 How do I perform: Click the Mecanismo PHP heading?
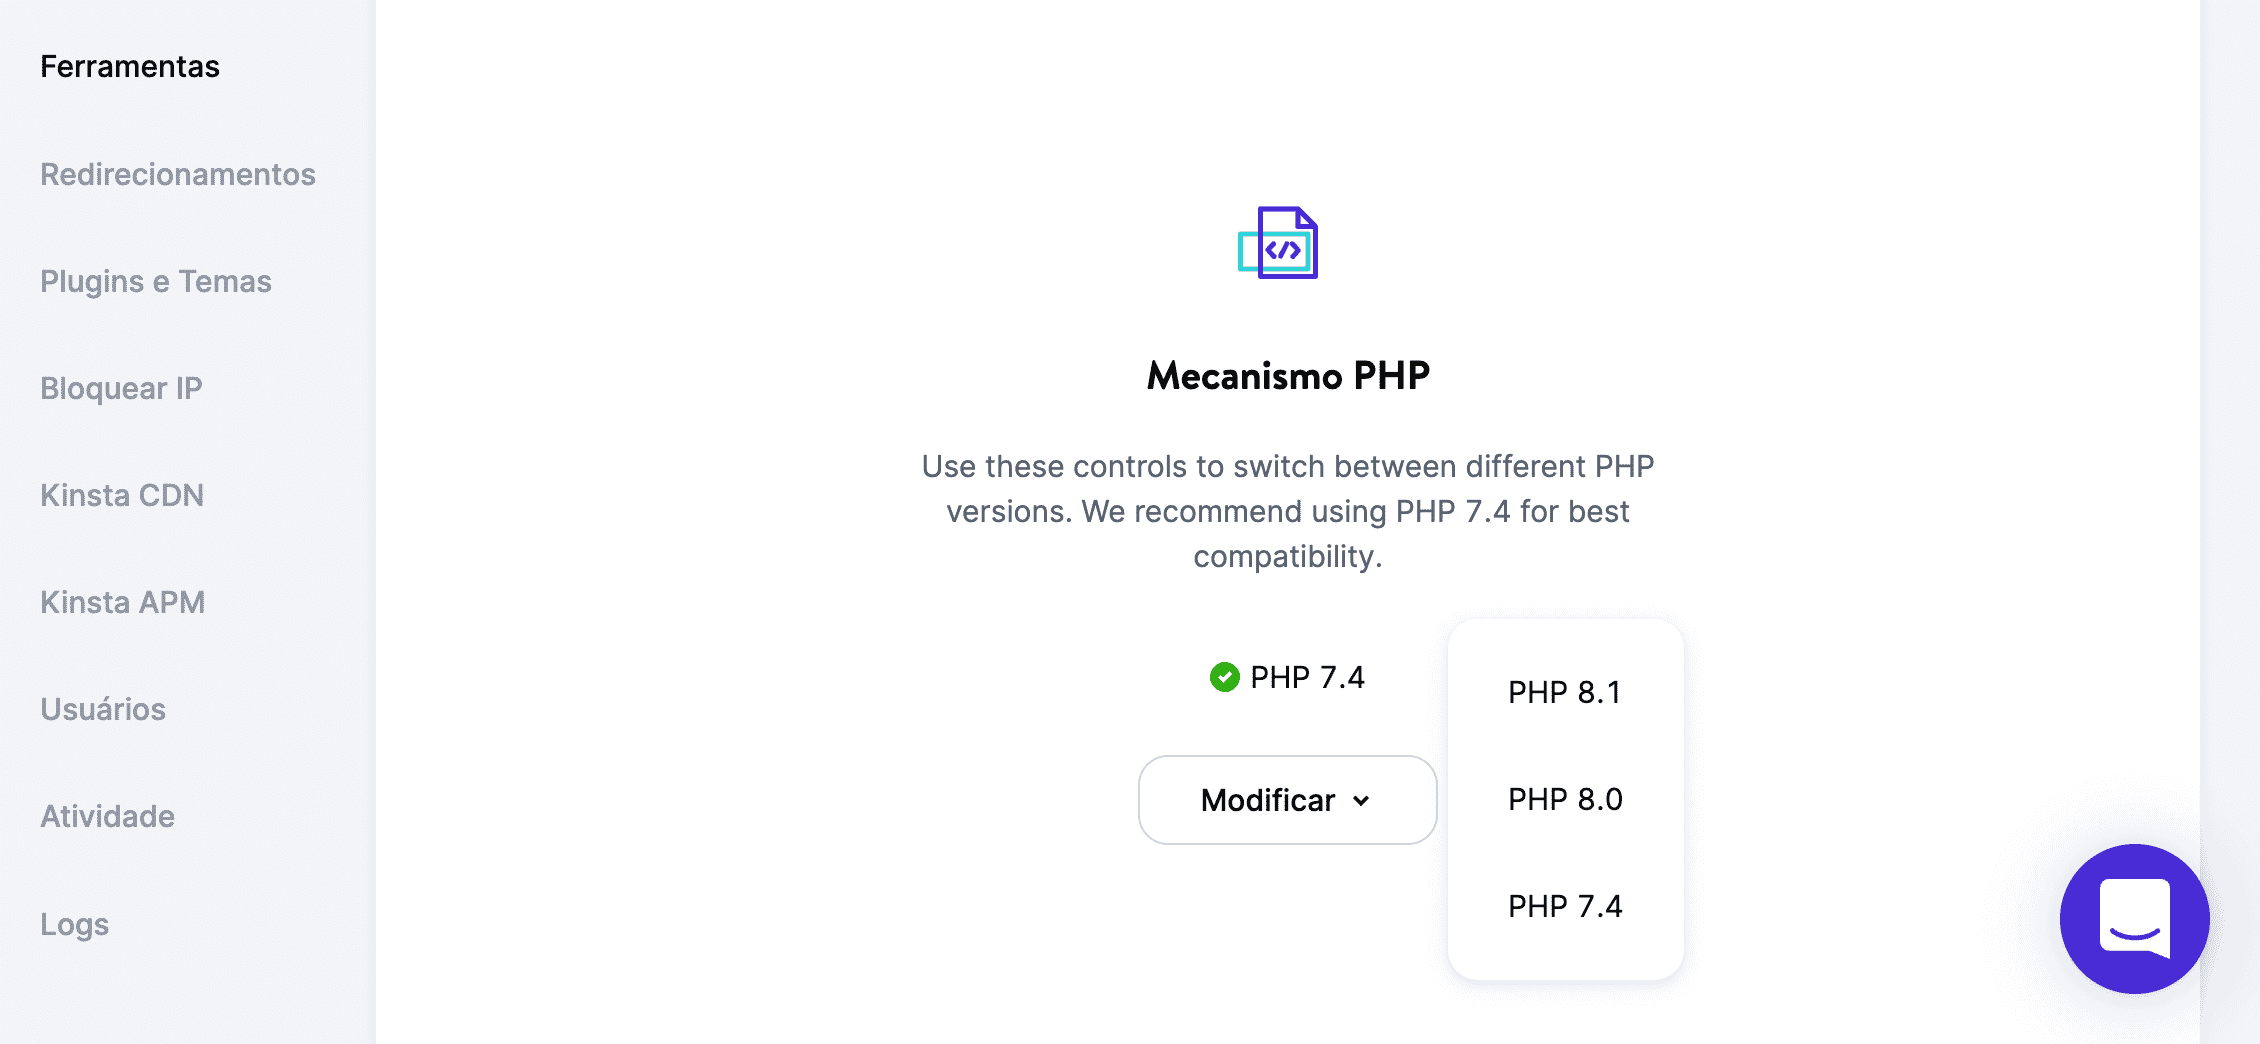(1287, 376)
